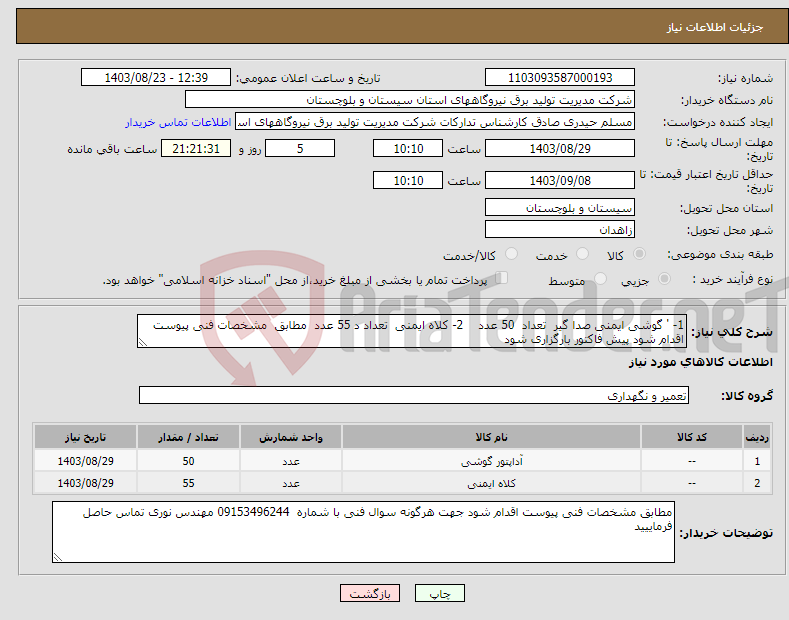Click the need date in the کلاه ایمنی row

click(86, 483)
